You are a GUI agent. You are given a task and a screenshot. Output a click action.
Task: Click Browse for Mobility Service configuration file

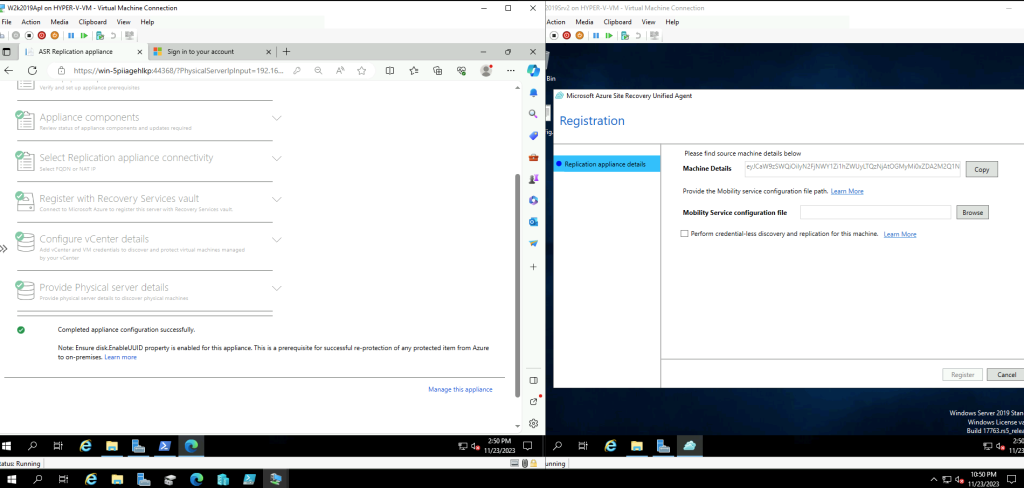(x=972, y=212)
